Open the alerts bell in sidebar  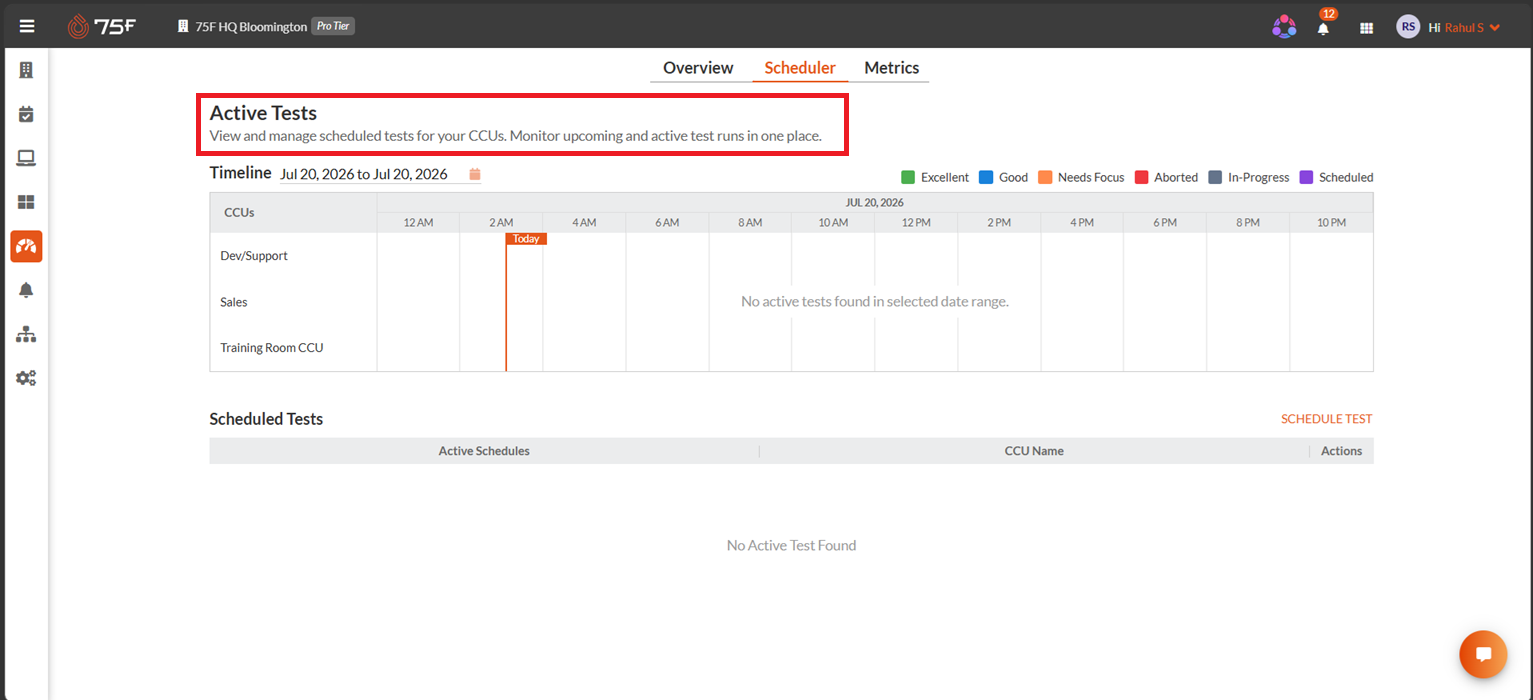tap(26, 290)
